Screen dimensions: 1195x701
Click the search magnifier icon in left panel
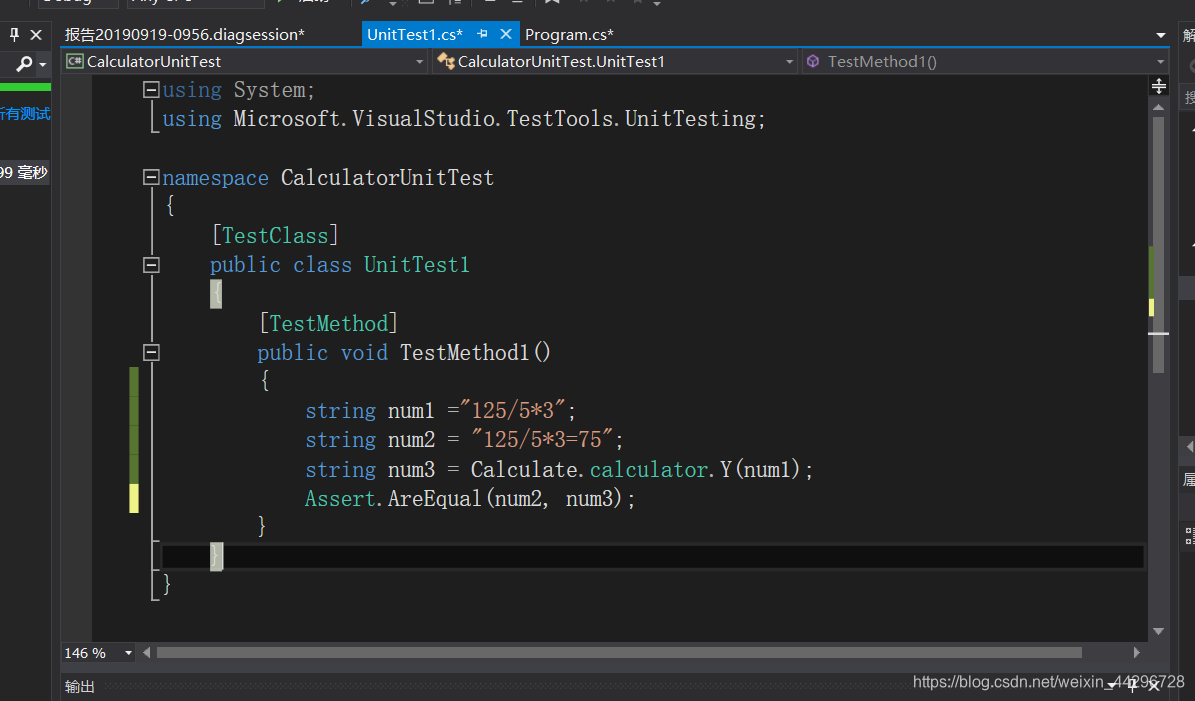[x=24, y=64]
